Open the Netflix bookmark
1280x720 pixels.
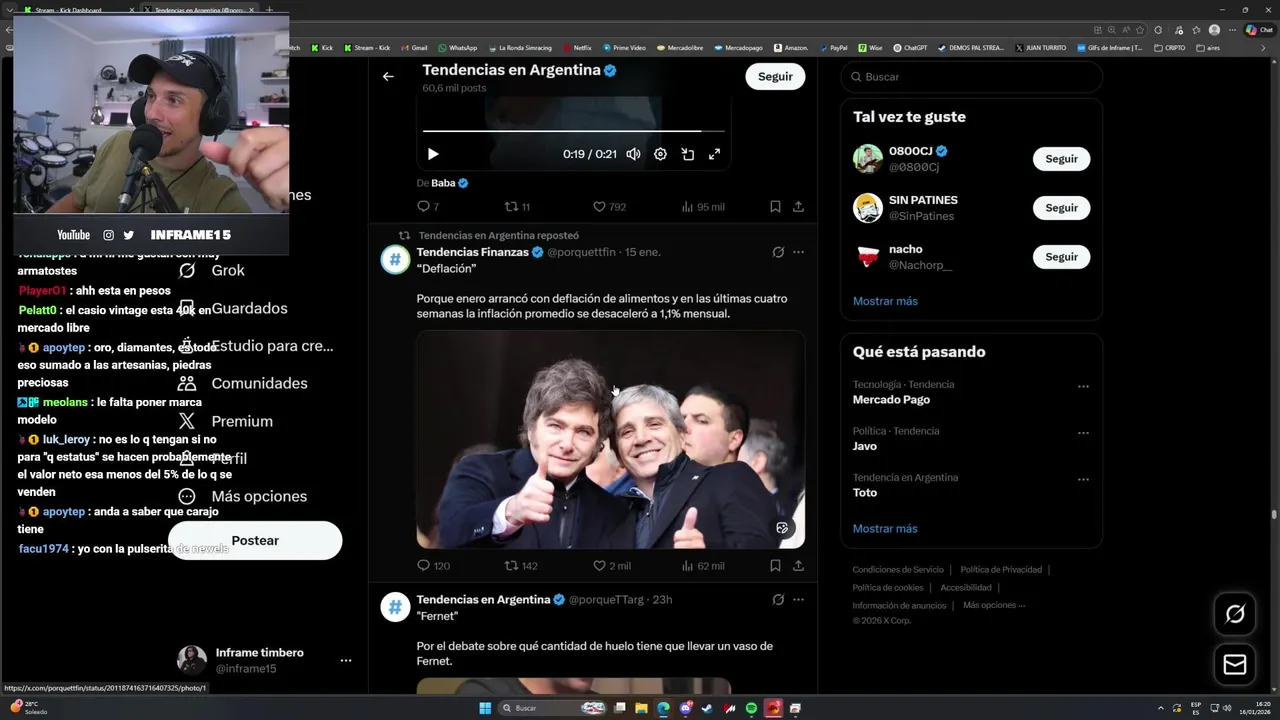click(x=577, y=47)
